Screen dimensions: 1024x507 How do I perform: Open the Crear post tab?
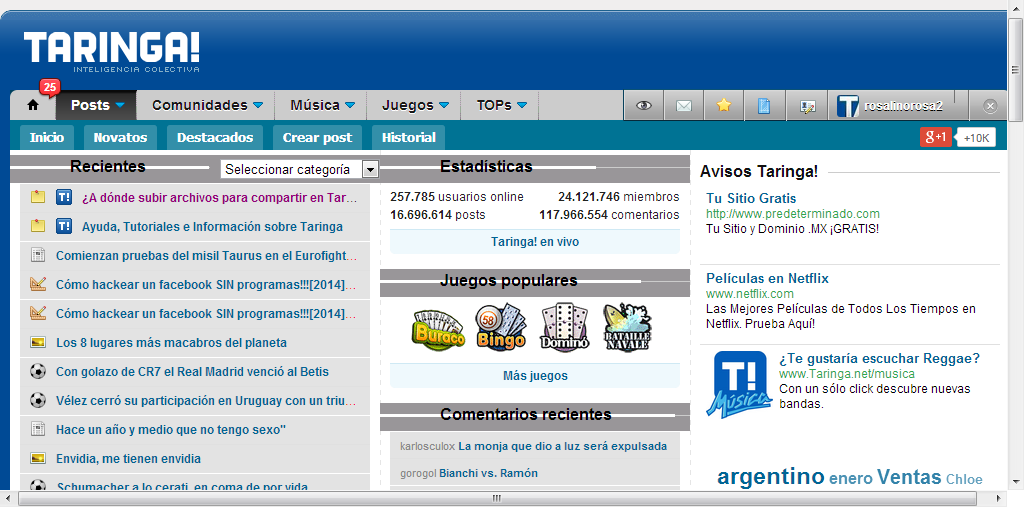[317, 138]
